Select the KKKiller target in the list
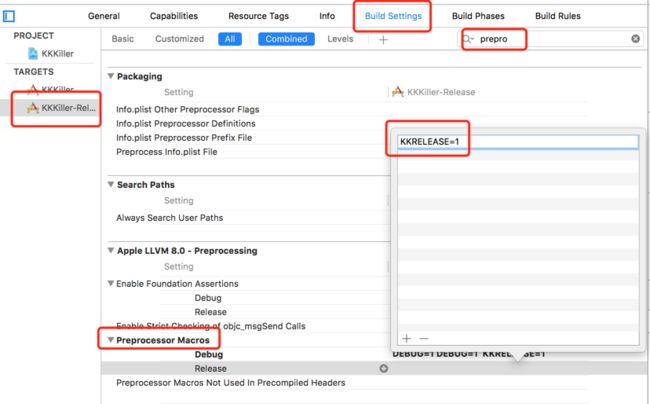The height and width of the screenshot is (404, 650). [51, 89]
